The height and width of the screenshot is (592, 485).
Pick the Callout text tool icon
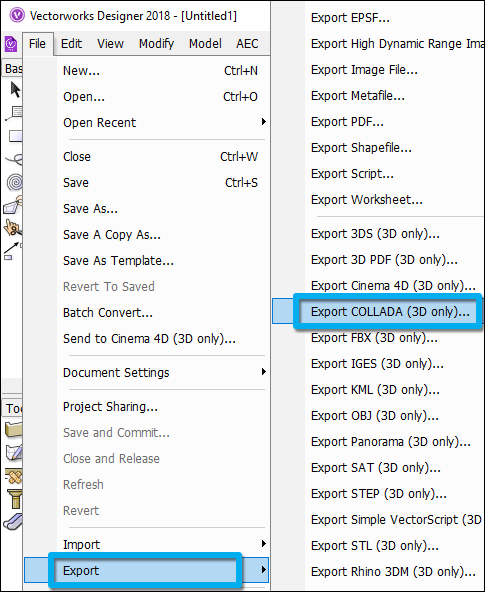14,113
